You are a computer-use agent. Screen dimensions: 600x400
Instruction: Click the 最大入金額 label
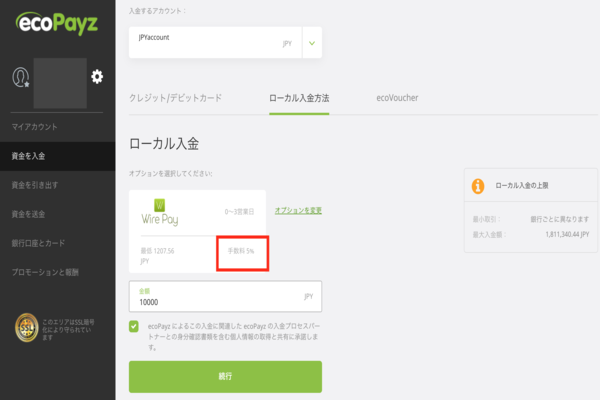[x=489, y=235]
